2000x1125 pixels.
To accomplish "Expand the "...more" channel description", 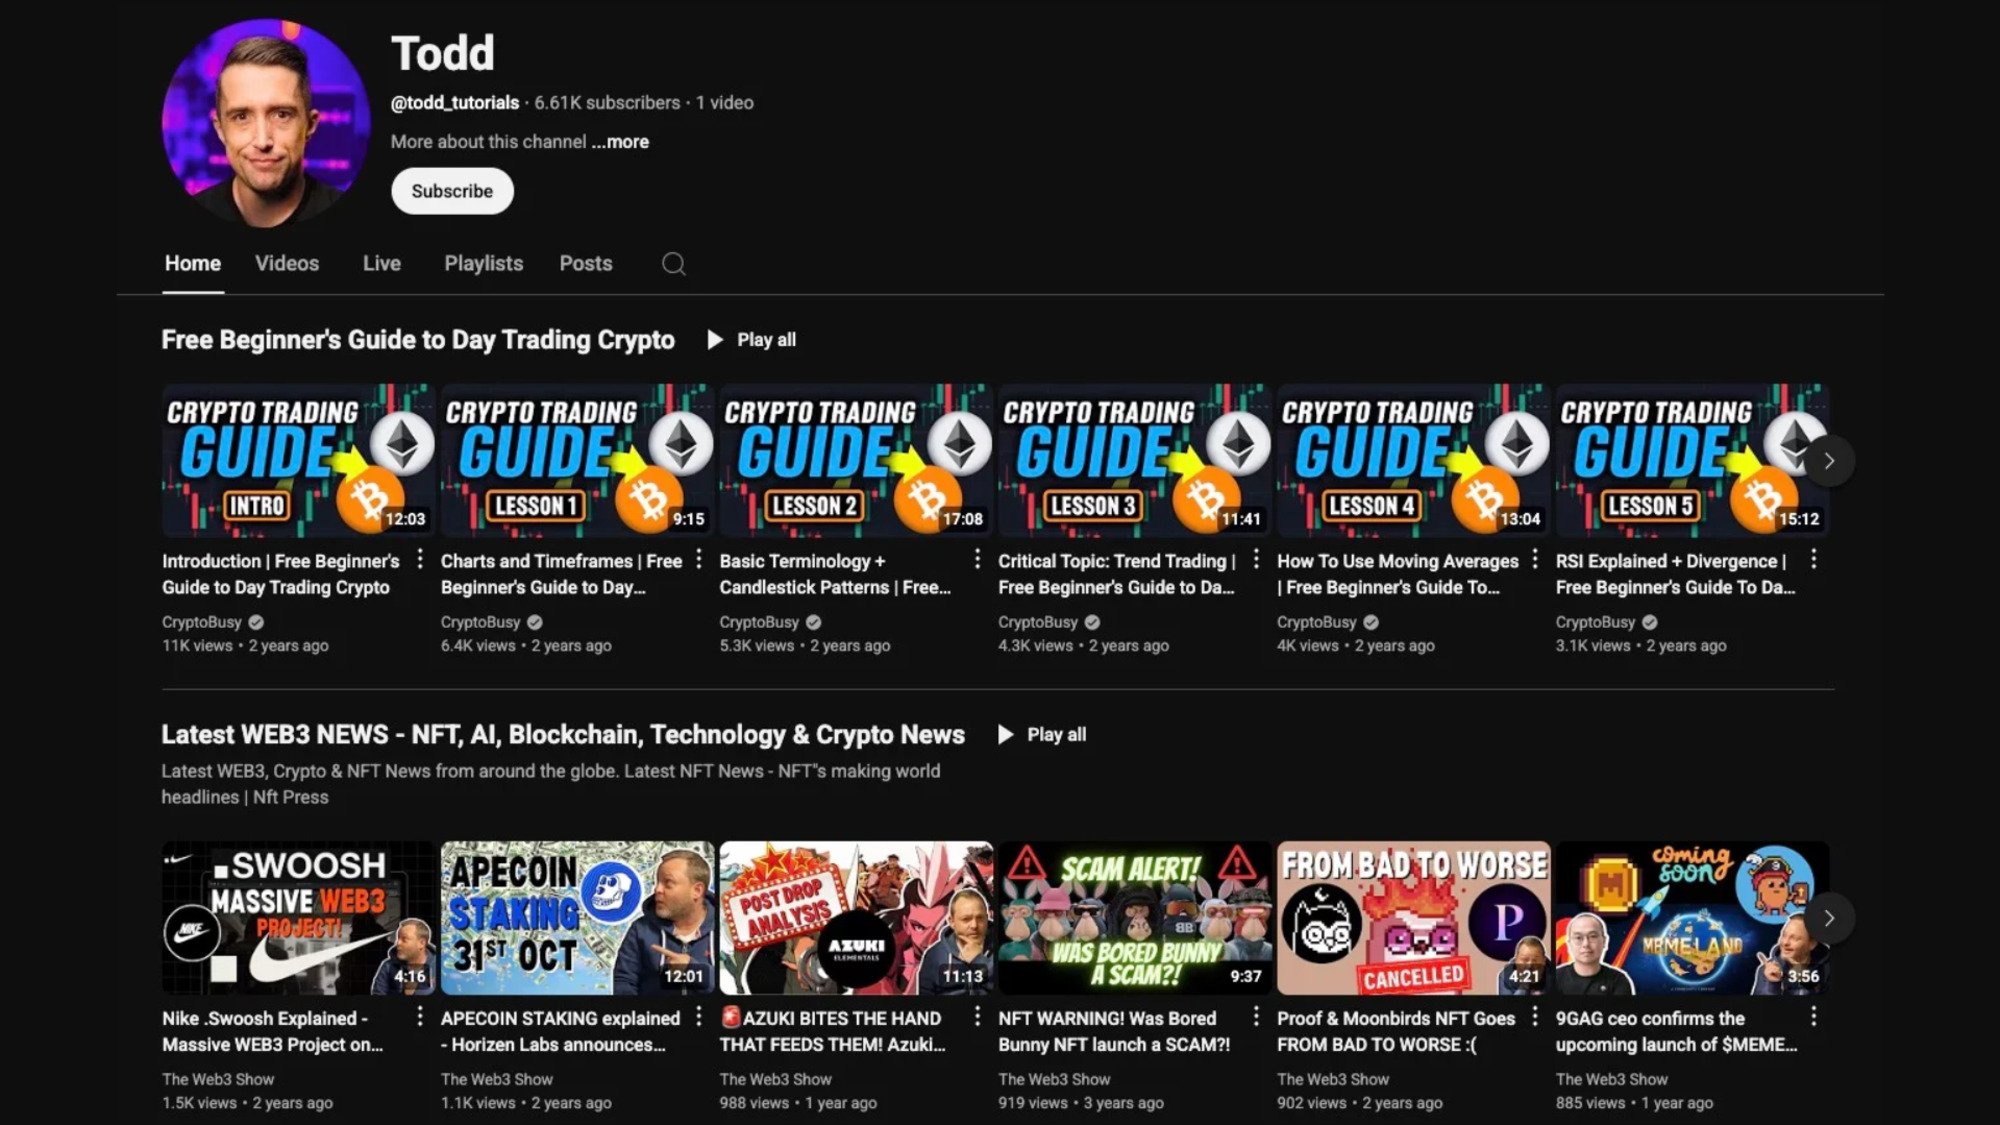I will click(x=620, y=141).
